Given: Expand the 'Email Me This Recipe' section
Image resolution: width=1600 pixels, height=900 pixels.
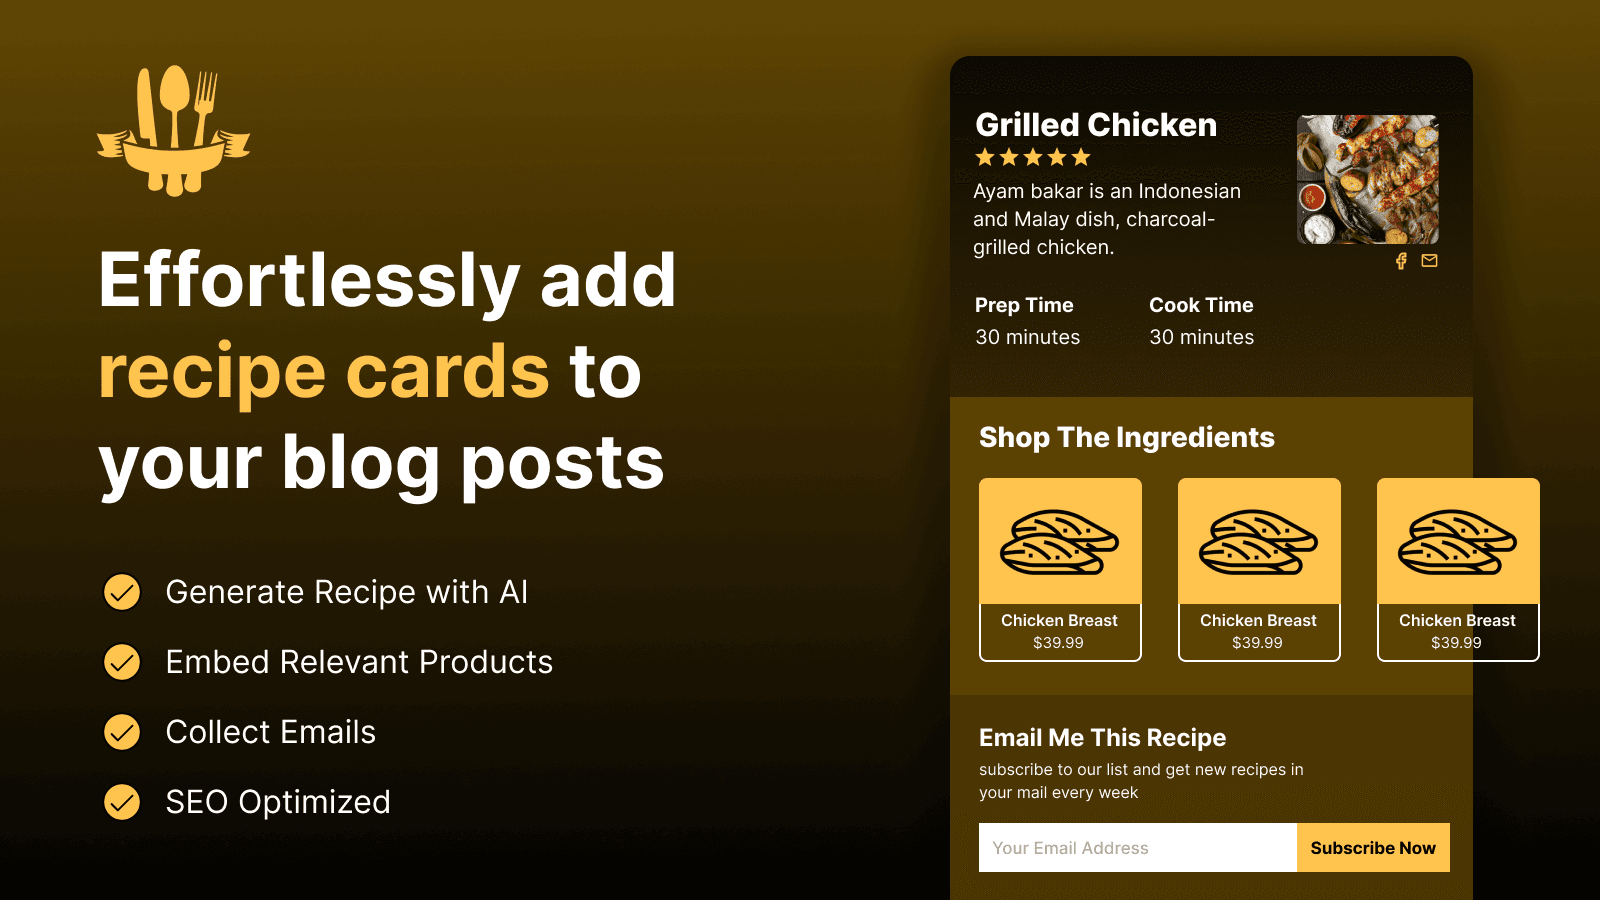Looking at the screenshot, I should click(x=1101, y=738).
